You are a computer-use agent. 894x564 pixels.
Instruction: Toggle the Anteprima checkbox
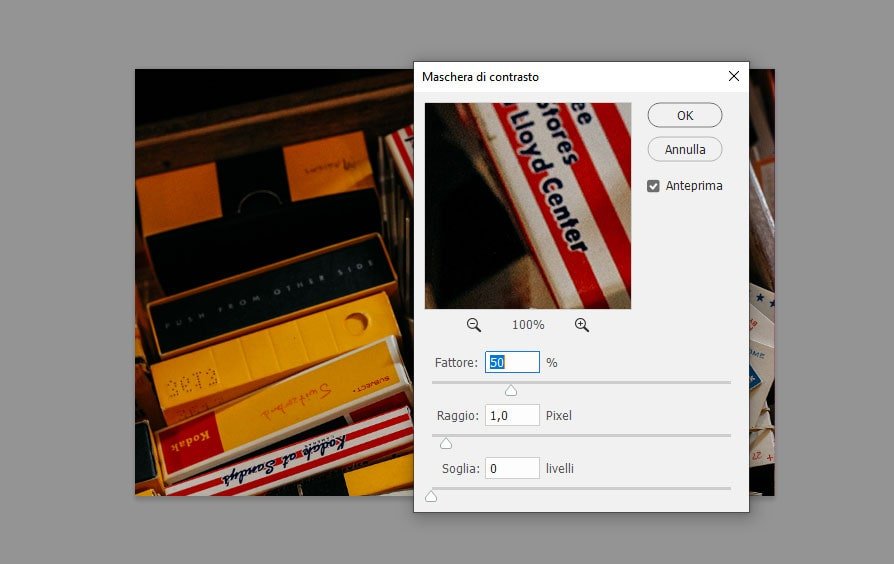[x=653, y=186]
